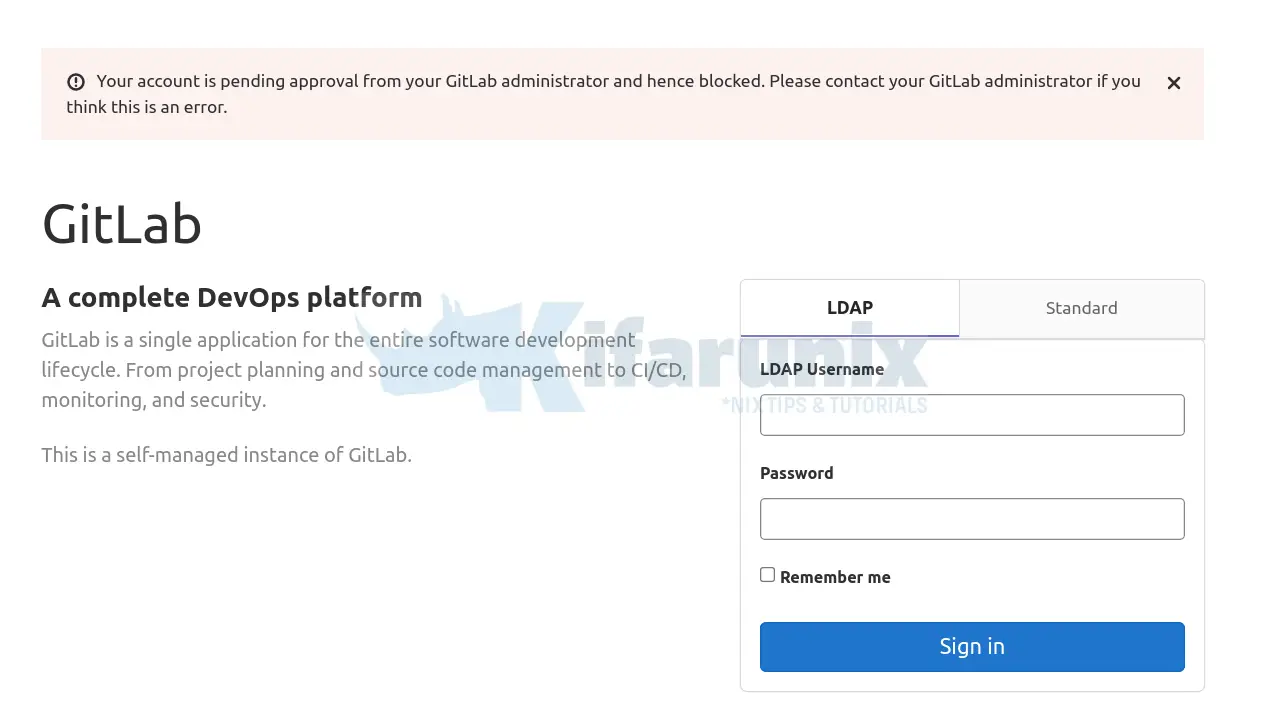Click the Remember me label text
The width and height of the screenshot is (1284, 706).
point(835,577)
